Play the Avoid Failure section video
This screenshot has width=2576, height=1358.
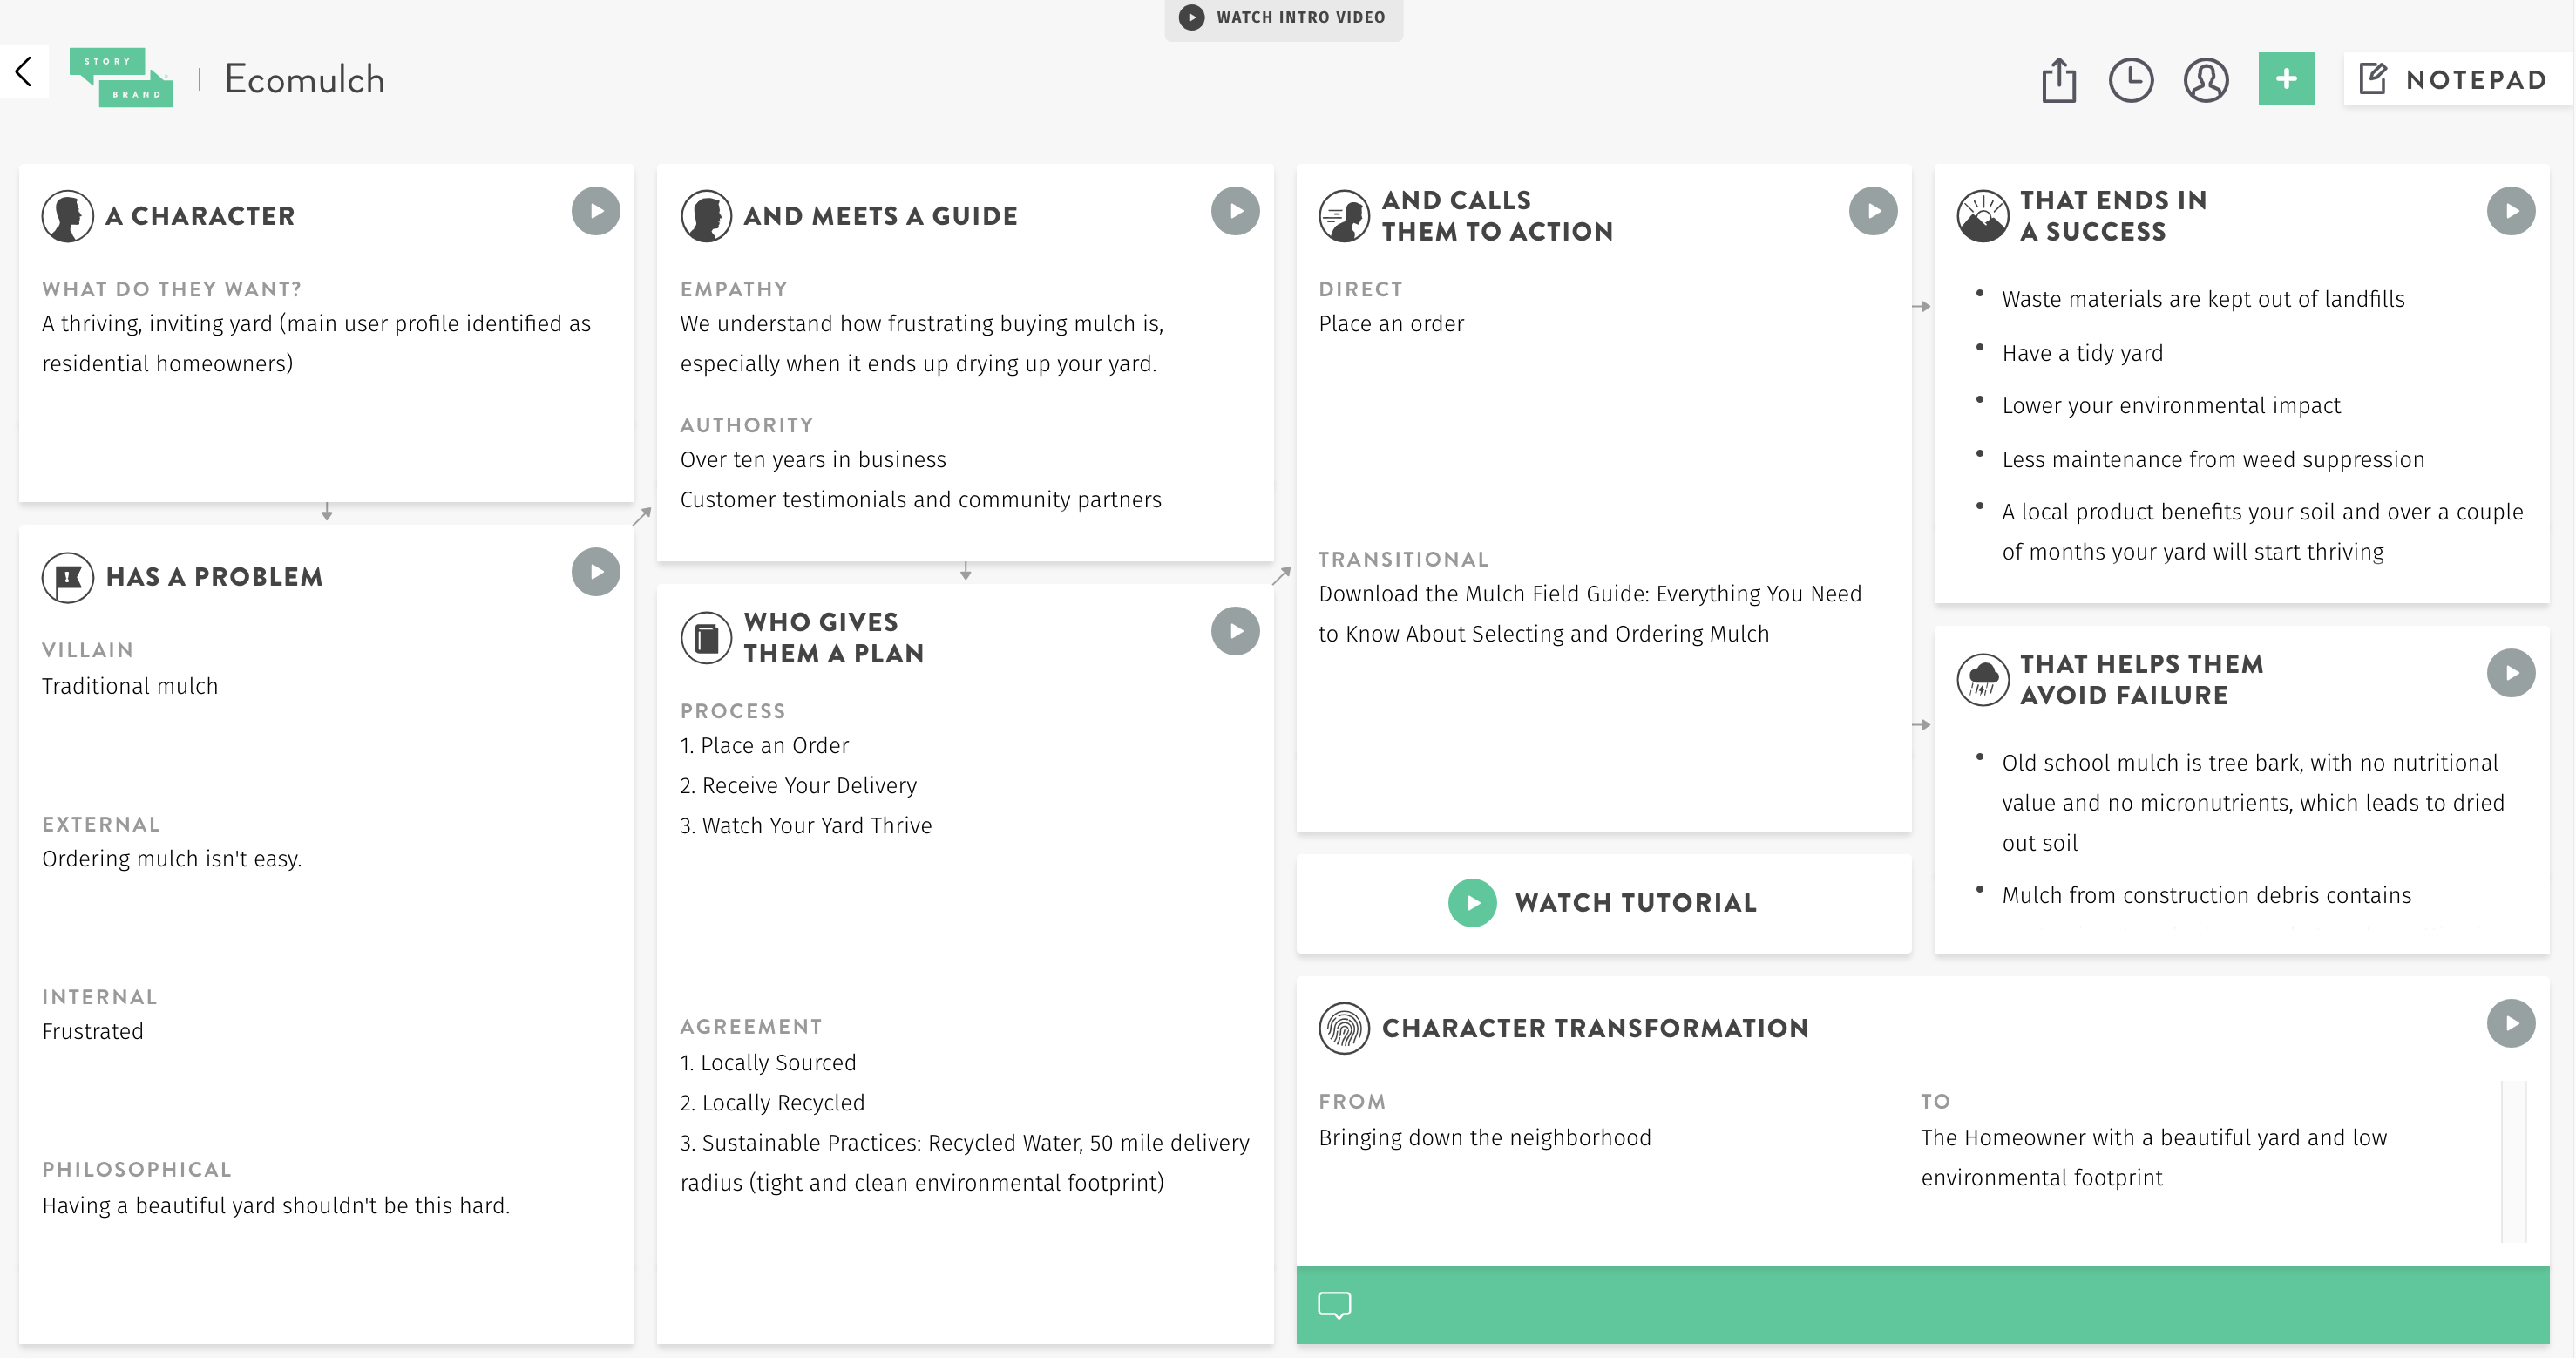(2511, 673)
